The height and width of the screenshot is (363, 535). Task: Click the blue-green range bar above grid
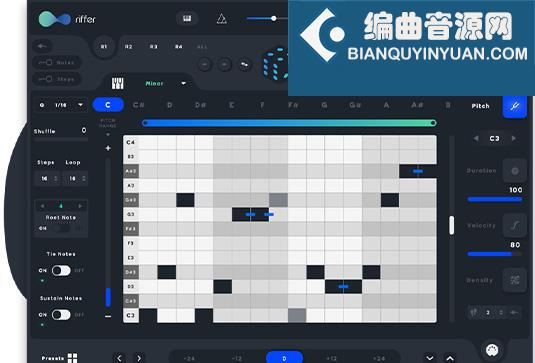coord(289,123)
